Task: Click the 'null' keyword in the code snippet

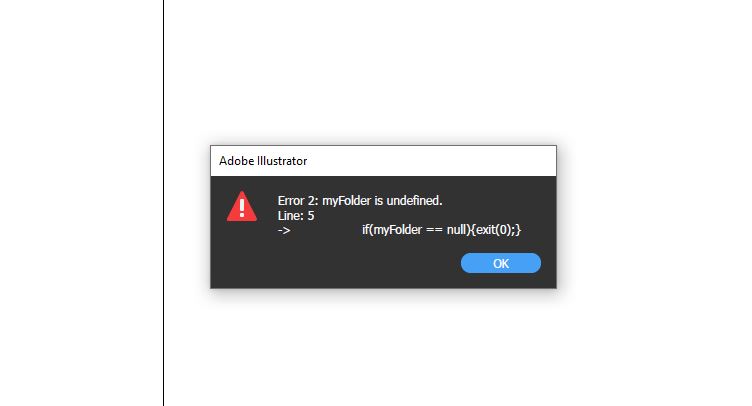Action: tap(457, 230)
